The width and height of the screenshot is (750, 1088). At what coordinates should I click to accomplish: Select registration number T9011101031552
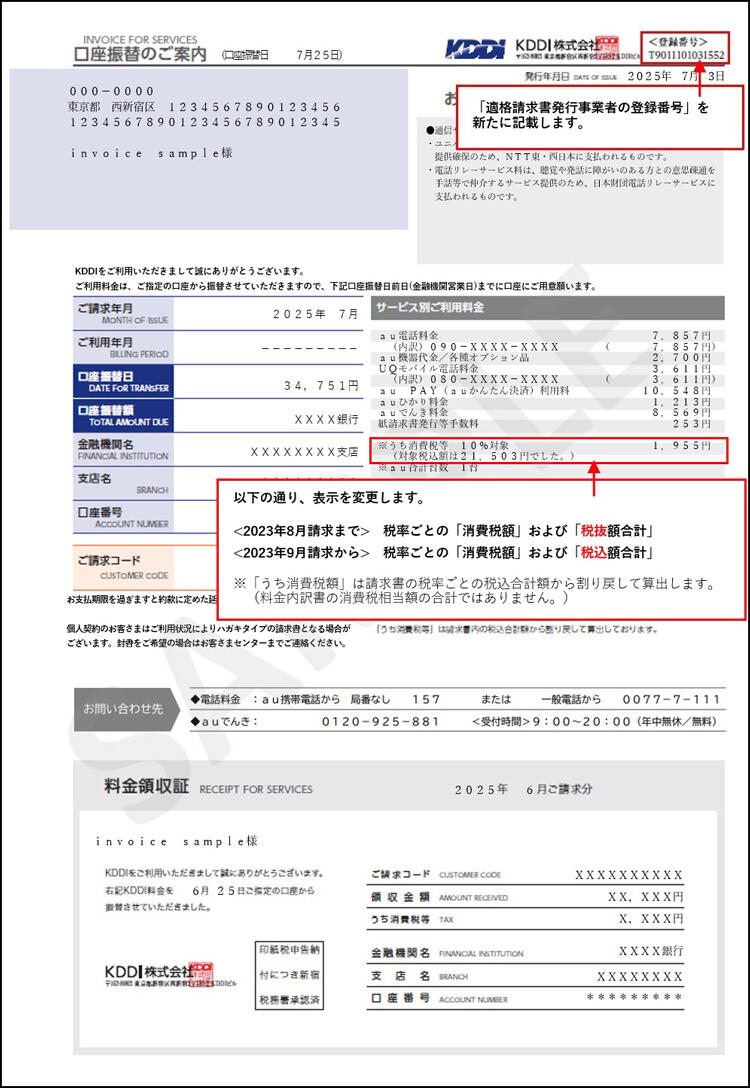click(685, 55)
